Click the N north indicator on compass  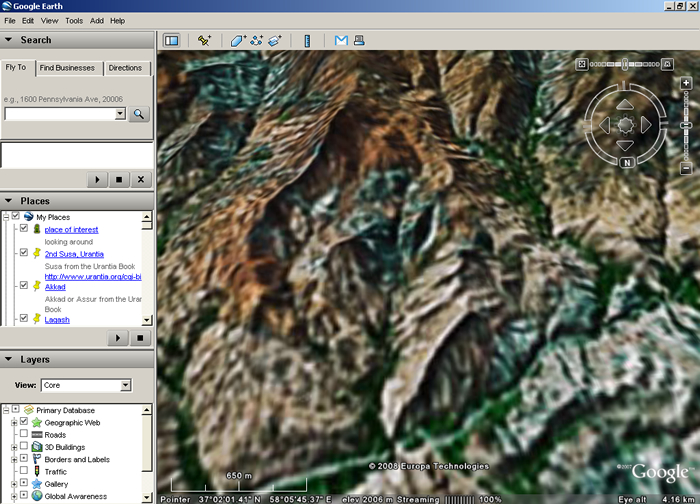[627, 162]
